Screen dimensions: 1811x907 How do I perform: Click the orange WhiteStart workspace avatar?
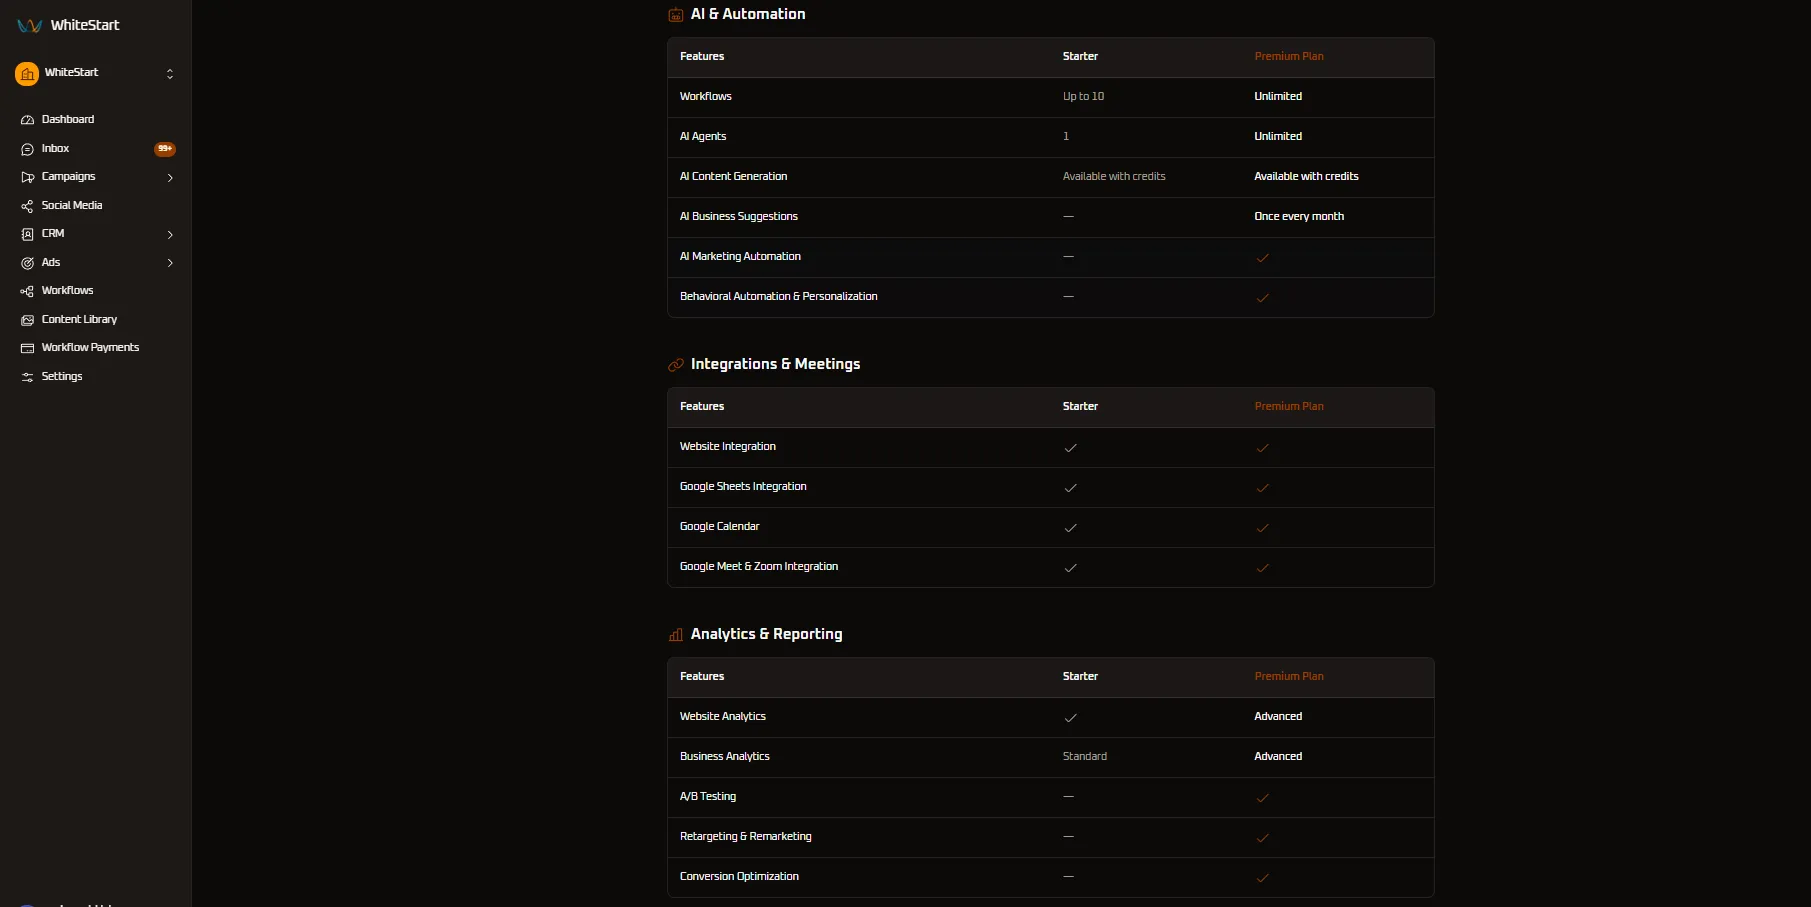point(27,73)
